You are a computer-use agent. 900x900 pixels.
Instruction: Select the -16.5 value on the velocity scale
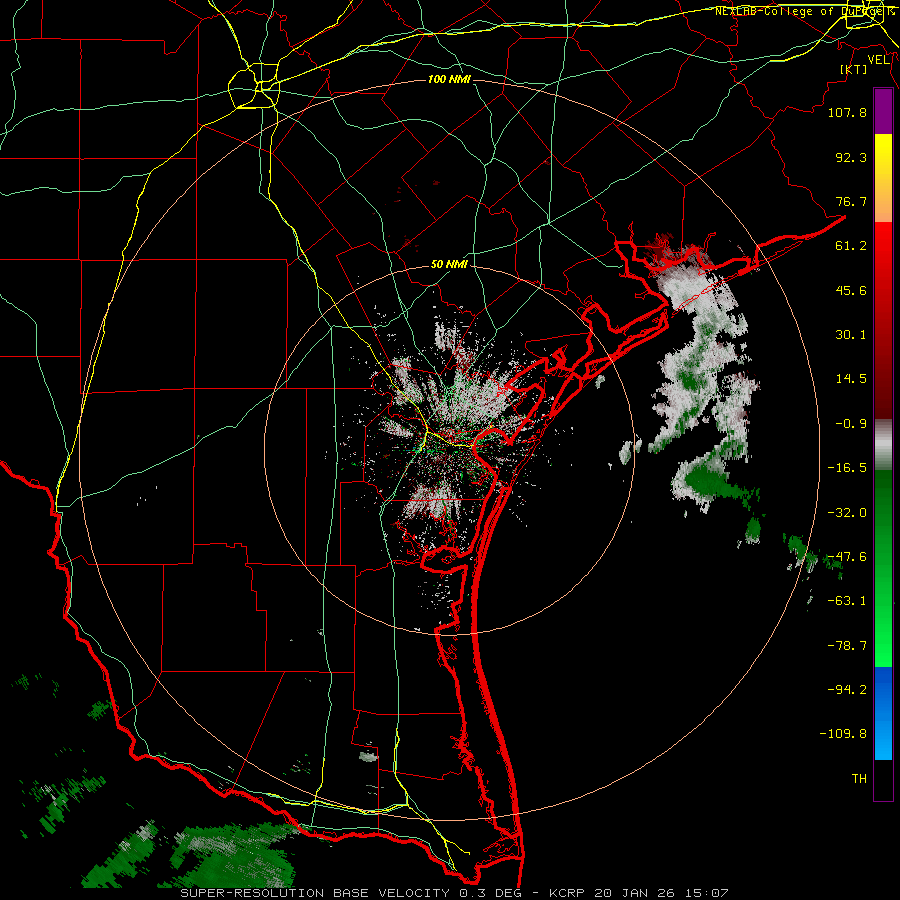click(847, 468)
